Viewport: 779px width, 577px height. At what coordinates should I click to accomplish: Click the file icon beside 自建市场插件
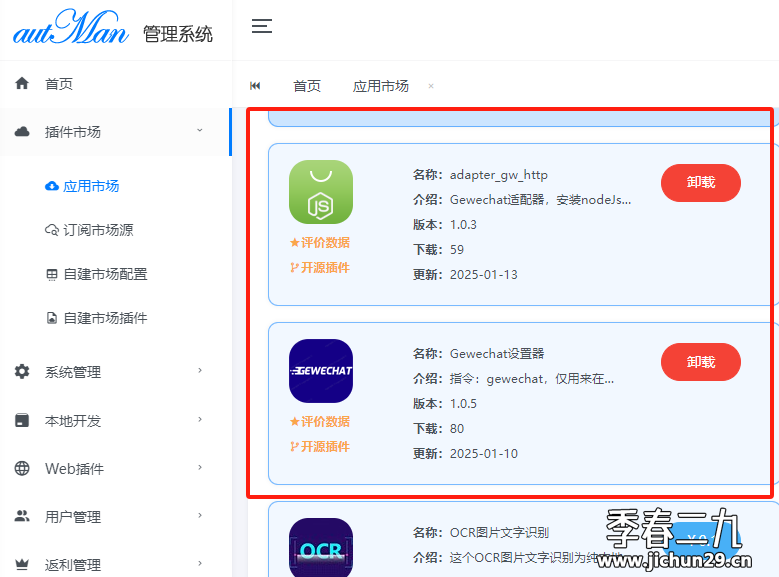coord(52,318)
